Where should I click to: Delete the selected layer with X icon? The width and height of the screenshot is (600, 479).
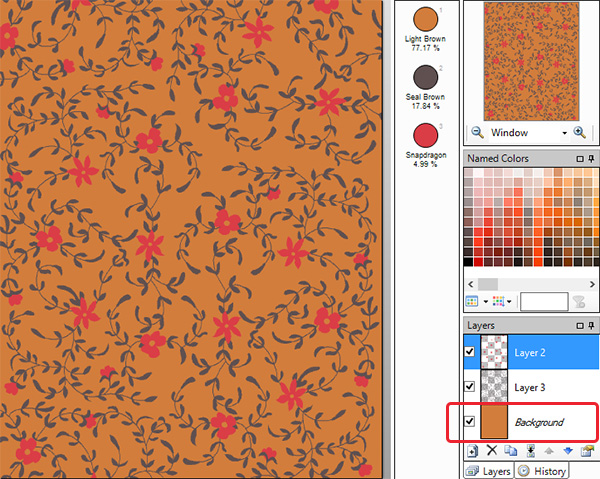click(x=491, y=452)
